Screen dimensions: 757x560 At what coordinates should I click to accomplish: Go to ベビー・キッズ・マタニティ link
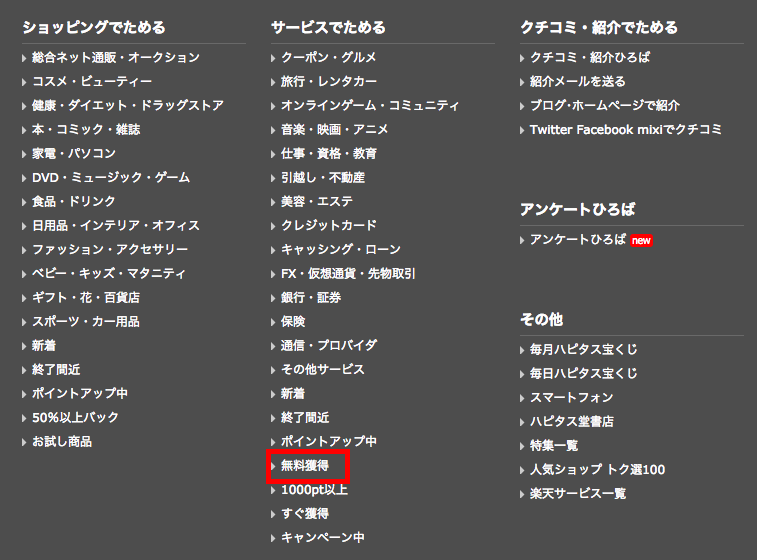(109, 274)
